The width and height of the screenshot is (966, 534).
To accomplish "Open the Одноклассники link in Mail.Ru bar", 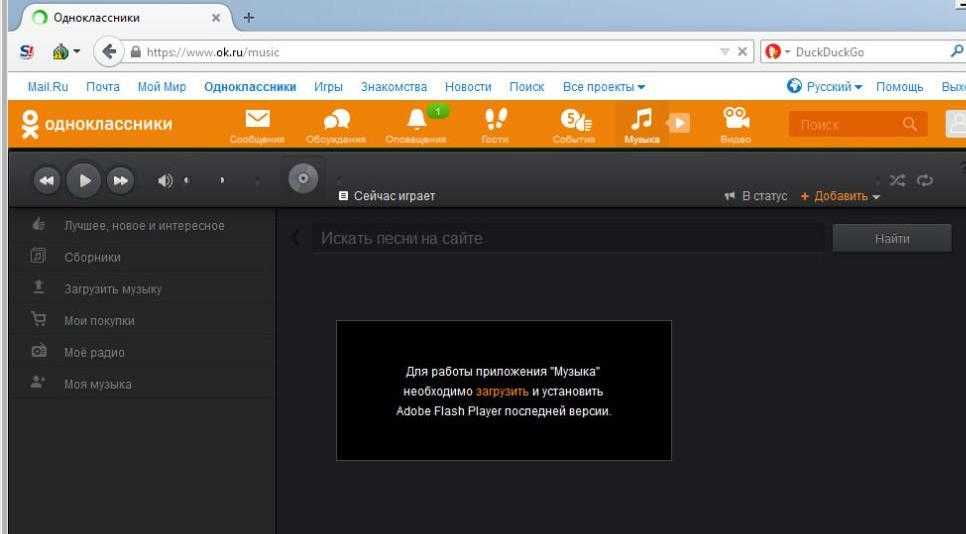I will 250,87.
